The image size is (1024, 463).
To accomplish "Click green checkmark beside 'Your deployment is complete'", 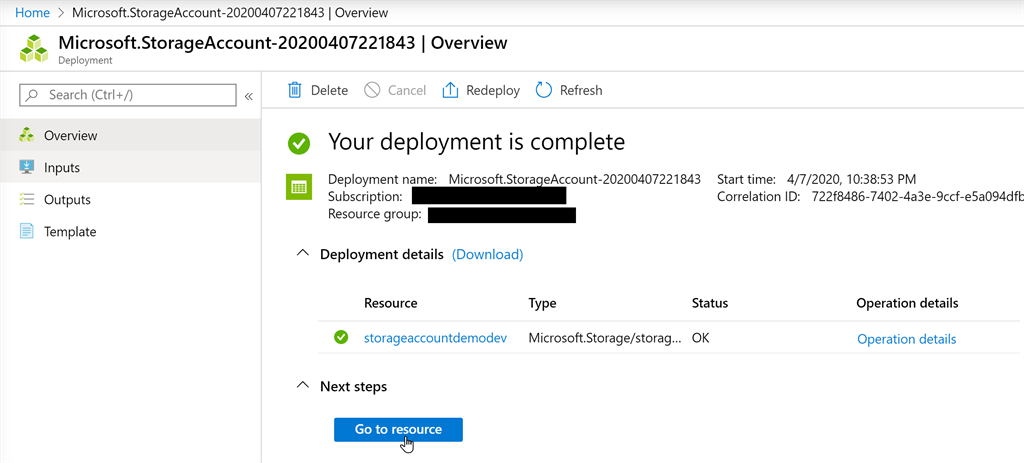I will click(x=299, y=143).
